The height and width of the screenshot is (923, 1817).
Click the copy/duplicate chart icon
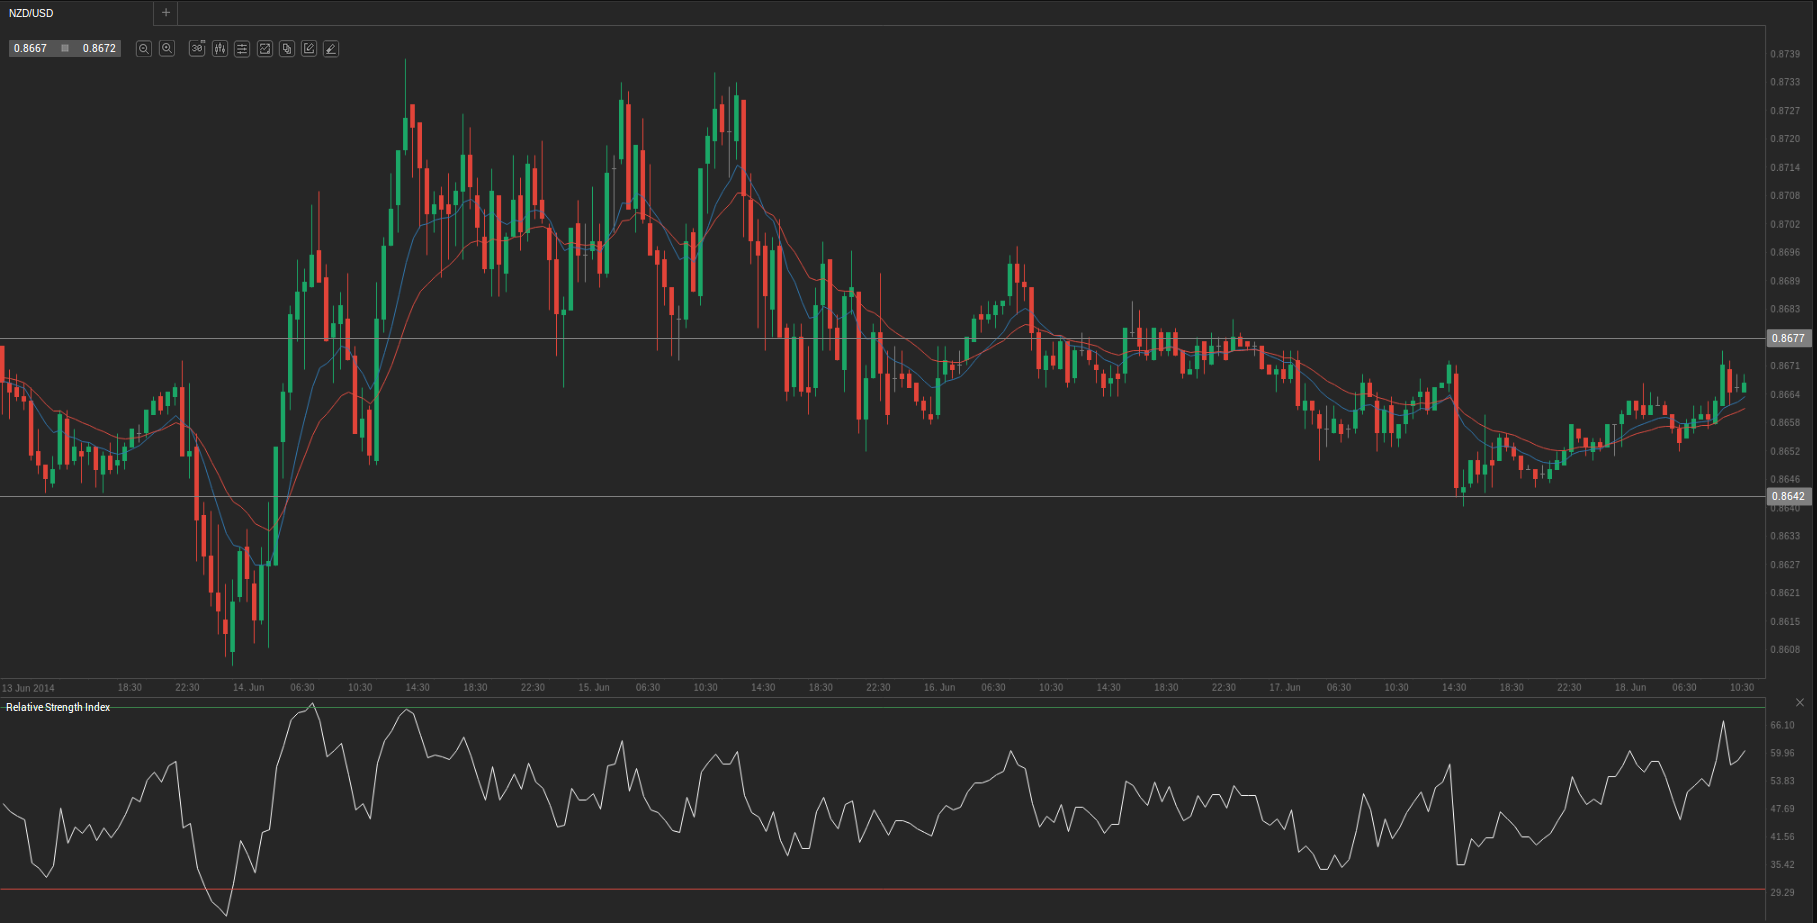287,48
